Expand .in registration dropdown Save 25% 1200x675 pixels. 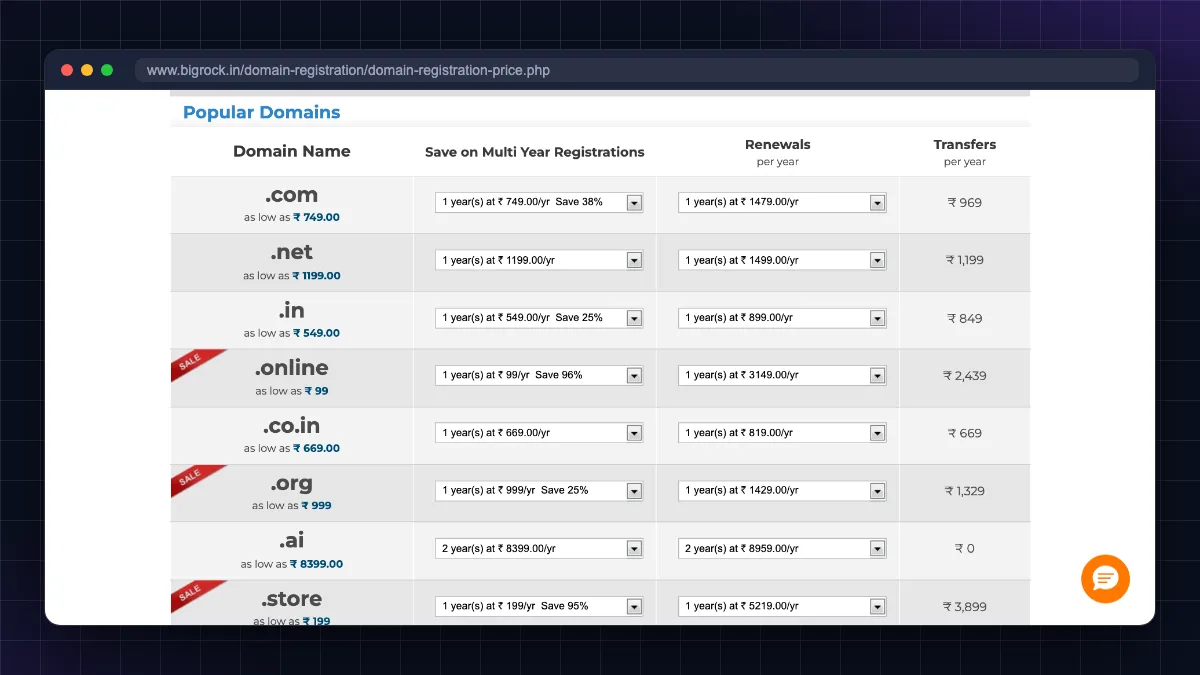(x=539, y=318)
